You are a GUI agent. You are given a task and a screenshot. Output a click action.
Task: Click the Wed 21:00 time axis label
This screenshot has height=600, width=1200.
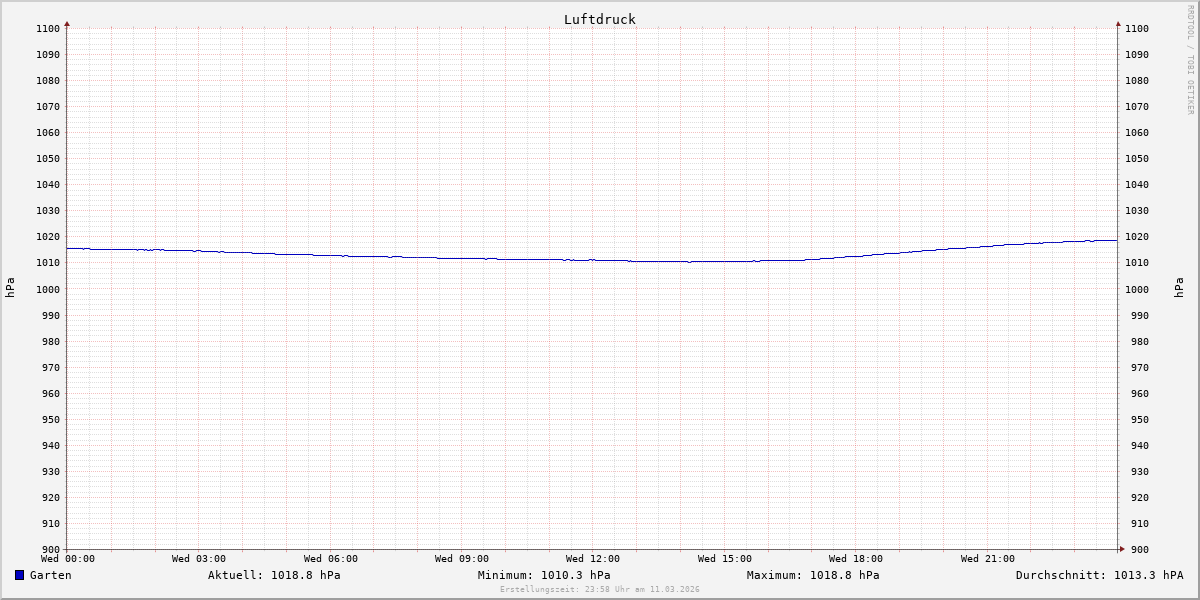(988, 559)
